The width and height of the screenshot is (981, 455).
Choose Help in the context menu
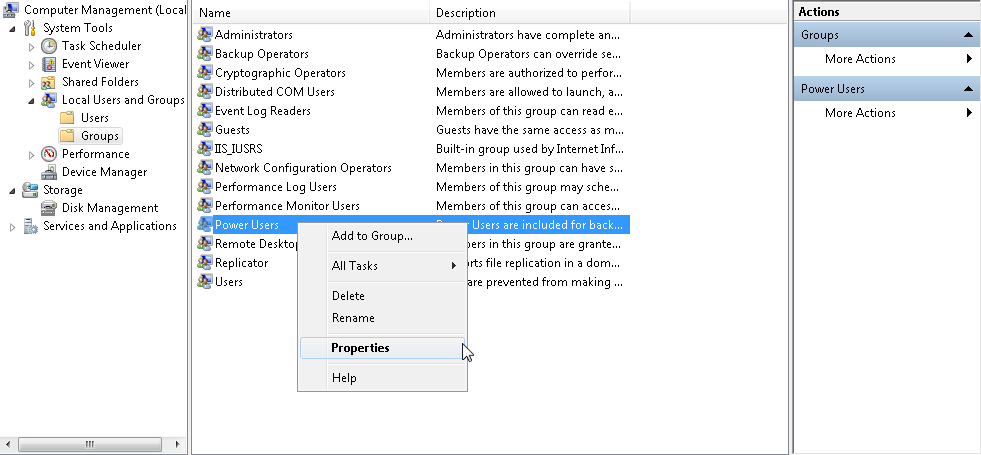click(382, 378)
